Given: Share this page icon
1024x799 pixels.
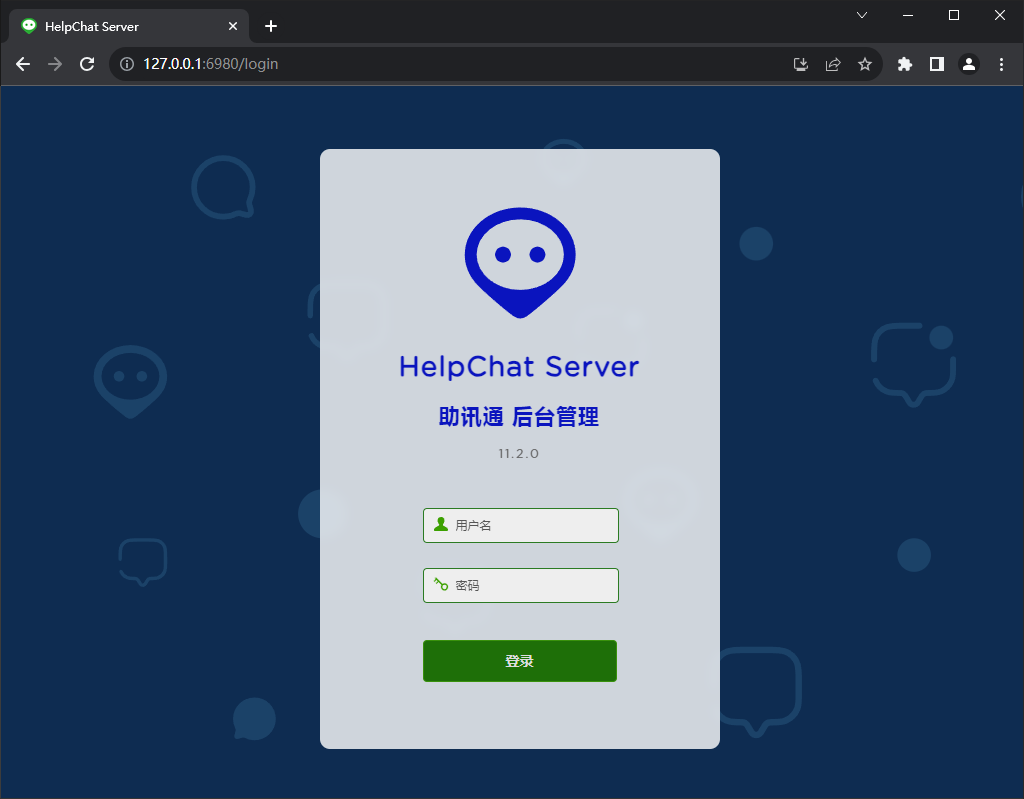Looking at the screenshot, I should [x=833, y=64].
